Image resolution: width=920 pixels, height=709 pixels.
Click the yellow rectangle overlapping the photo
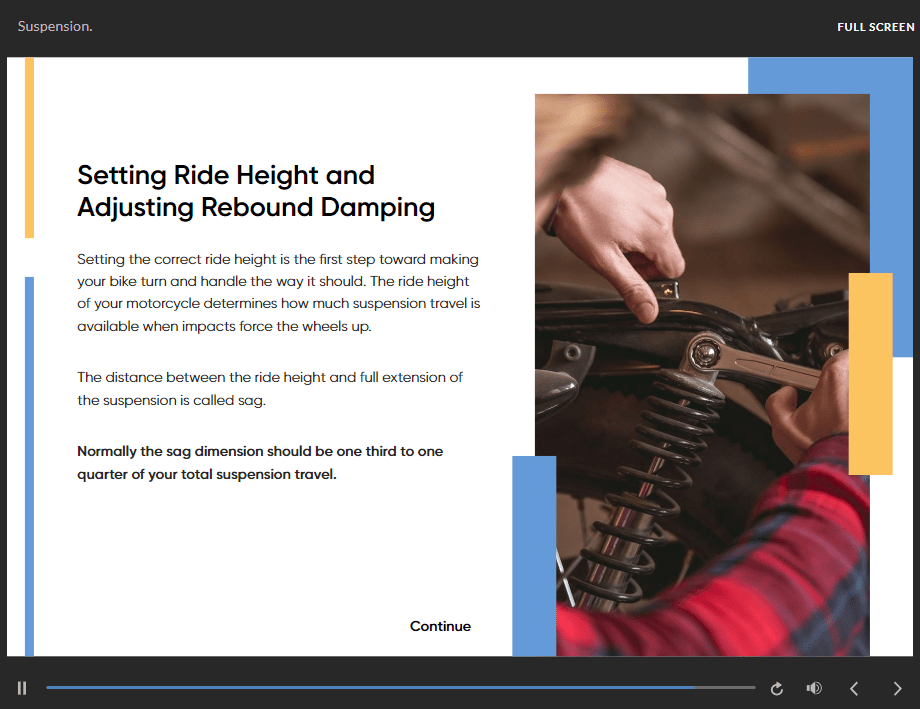pyautogui.click(x=870, y=374)
